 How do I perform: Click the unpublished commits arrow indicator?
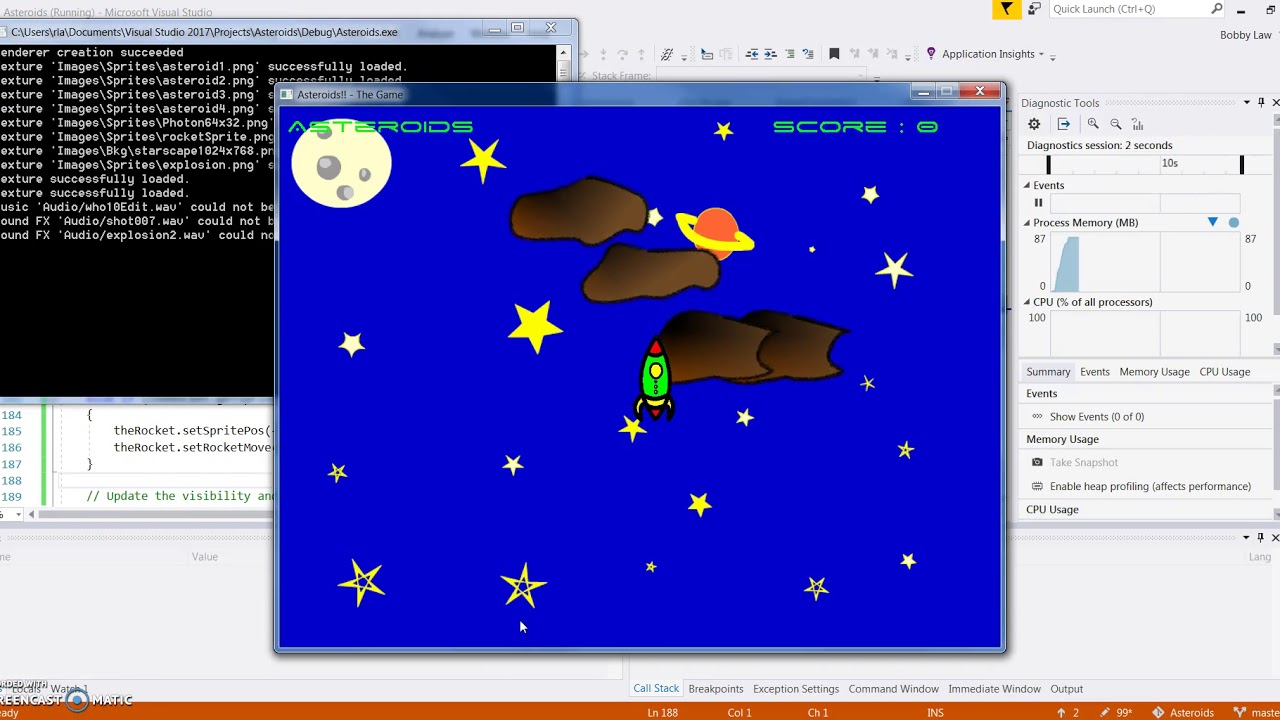pyautogui.click(x=1068, y=712)
